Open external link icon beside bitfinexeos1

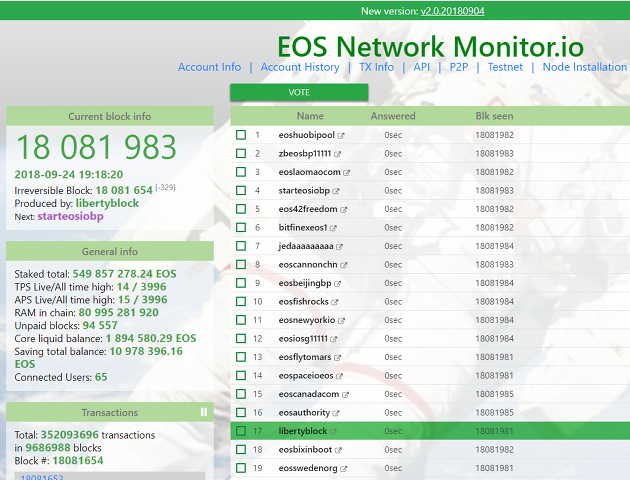333,228
